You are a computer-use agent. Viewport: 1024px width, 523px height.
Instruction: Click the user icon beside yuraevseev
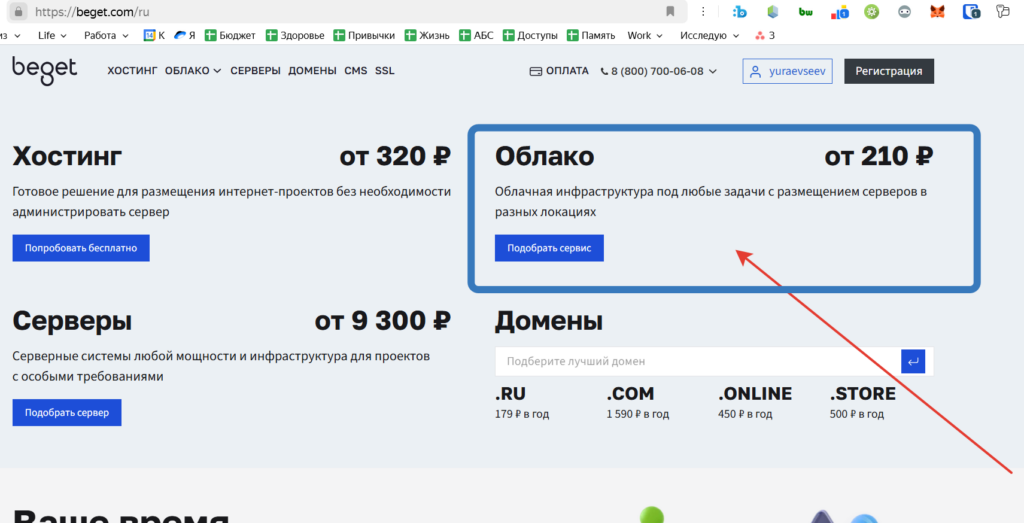click(x=754, y=71)
